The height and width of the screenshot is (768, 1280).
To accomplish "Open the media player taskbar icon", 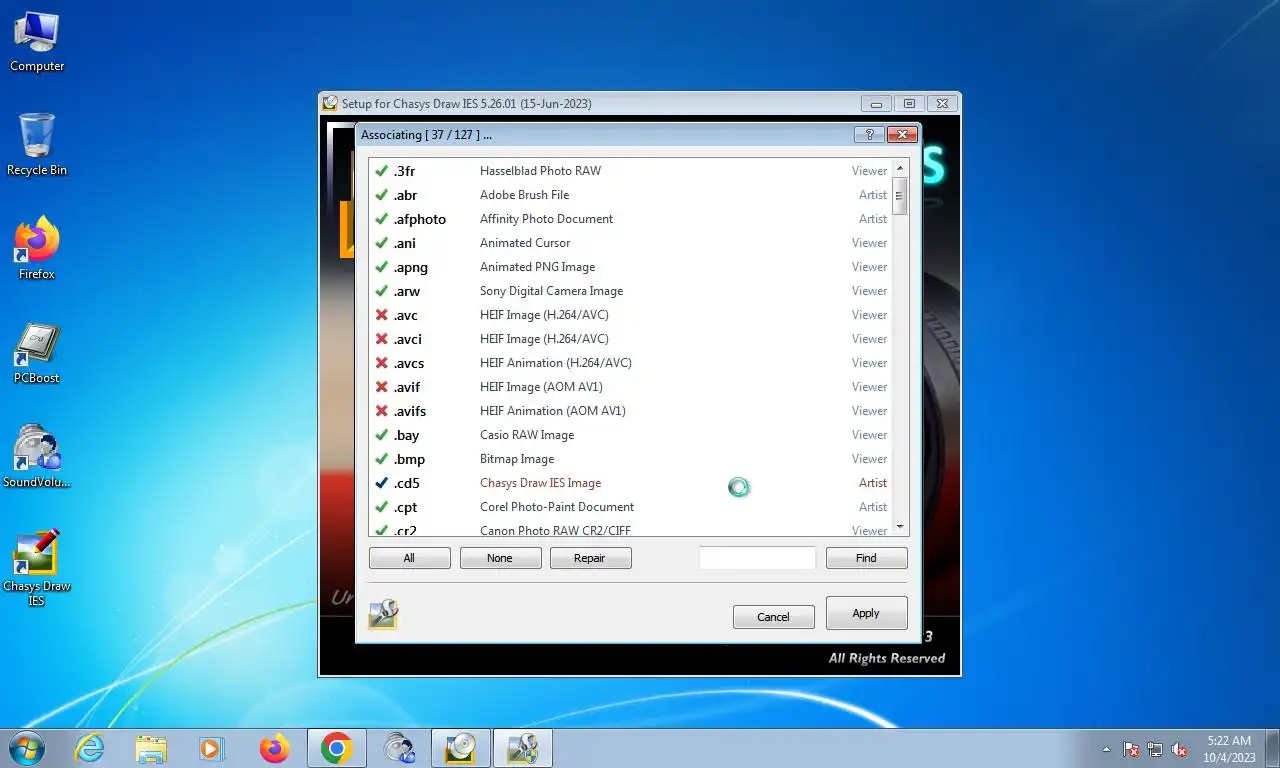I will point(212,748).
